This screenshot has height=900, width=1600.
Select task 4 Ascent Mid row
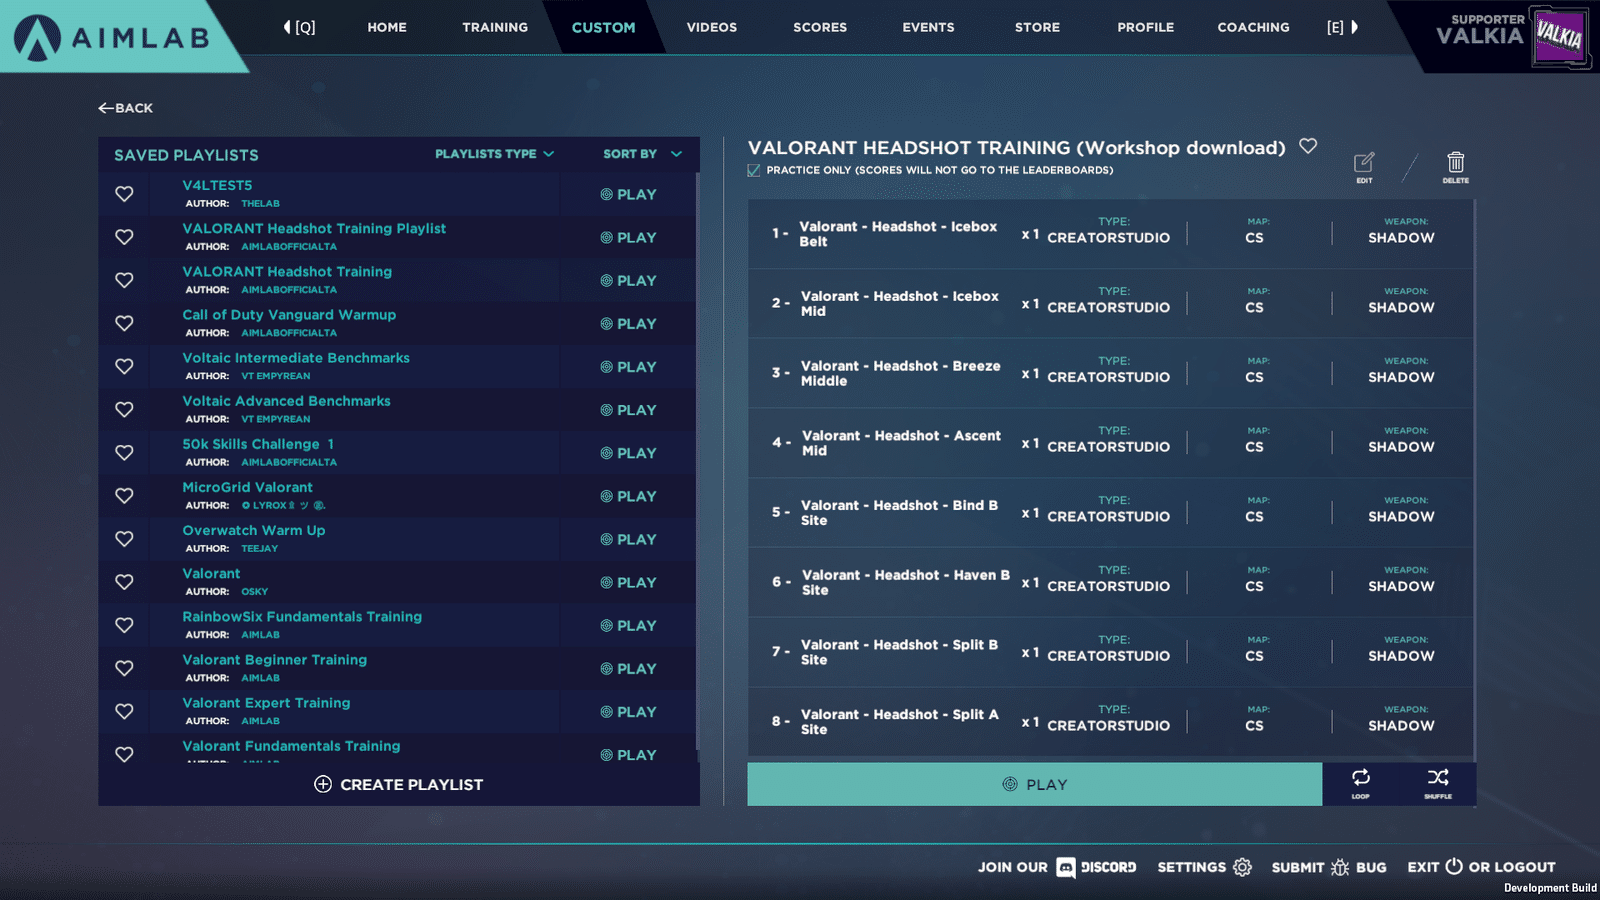pos(1110,443)
